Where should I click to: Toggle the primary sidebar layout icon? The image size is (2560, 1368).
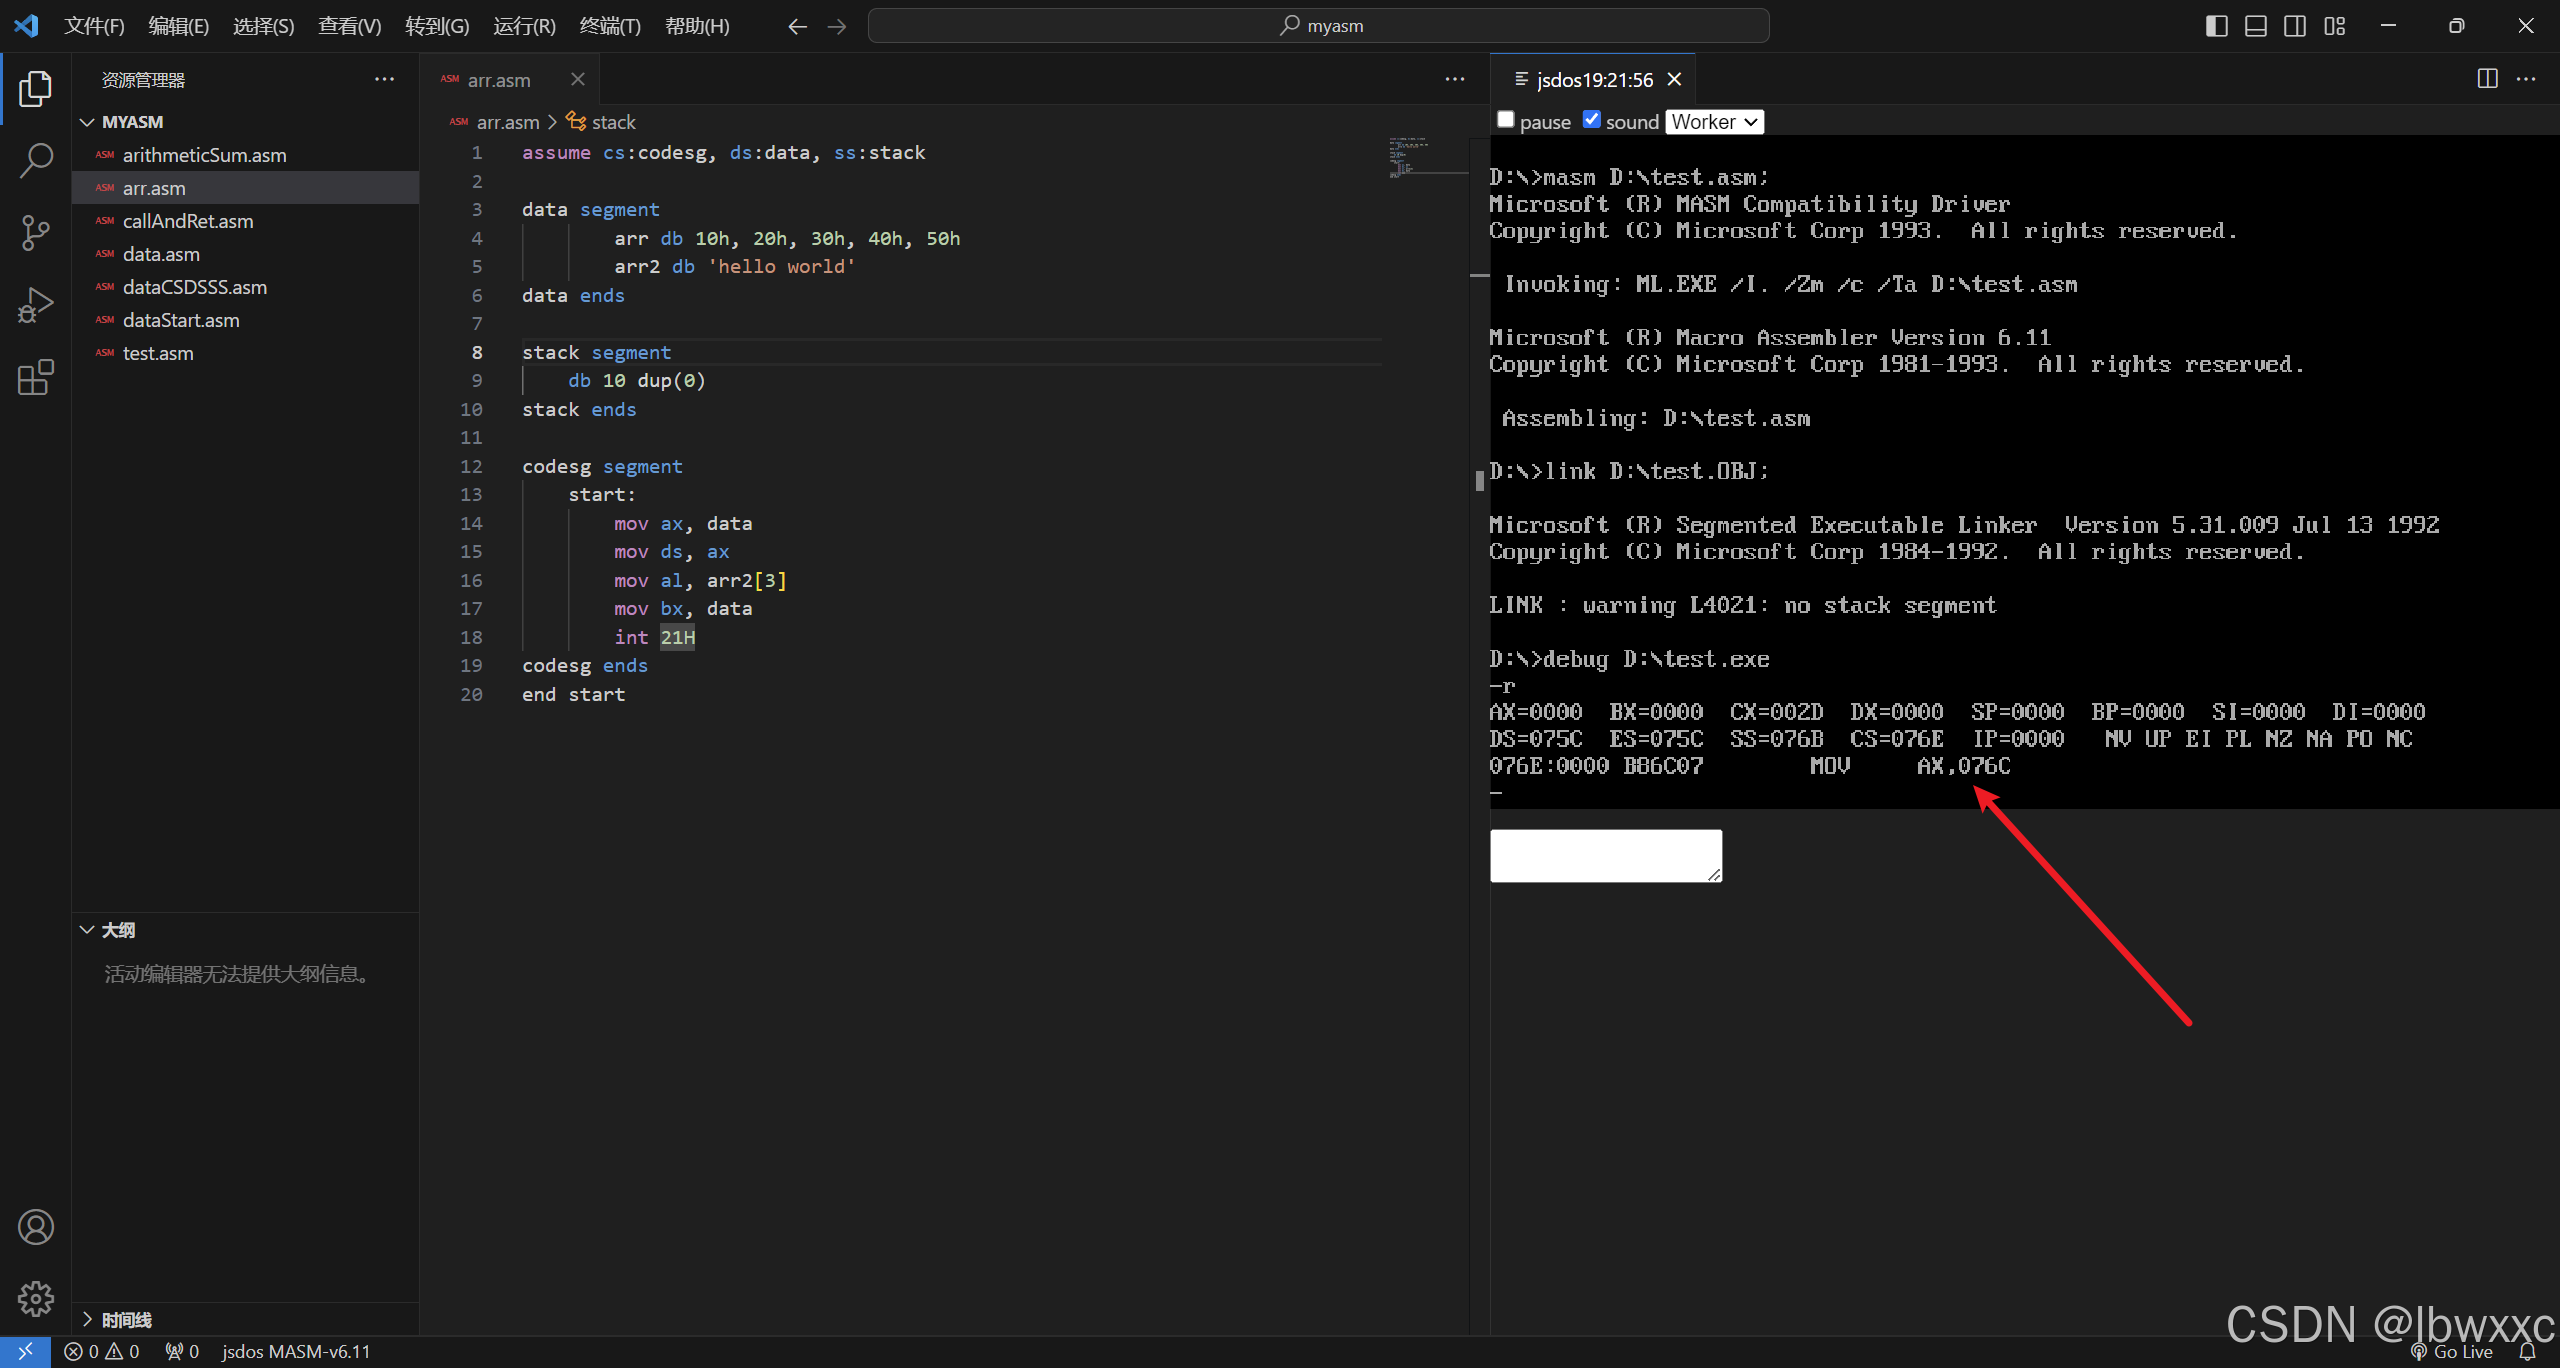pyautogui.click(x=2216, y=26)
